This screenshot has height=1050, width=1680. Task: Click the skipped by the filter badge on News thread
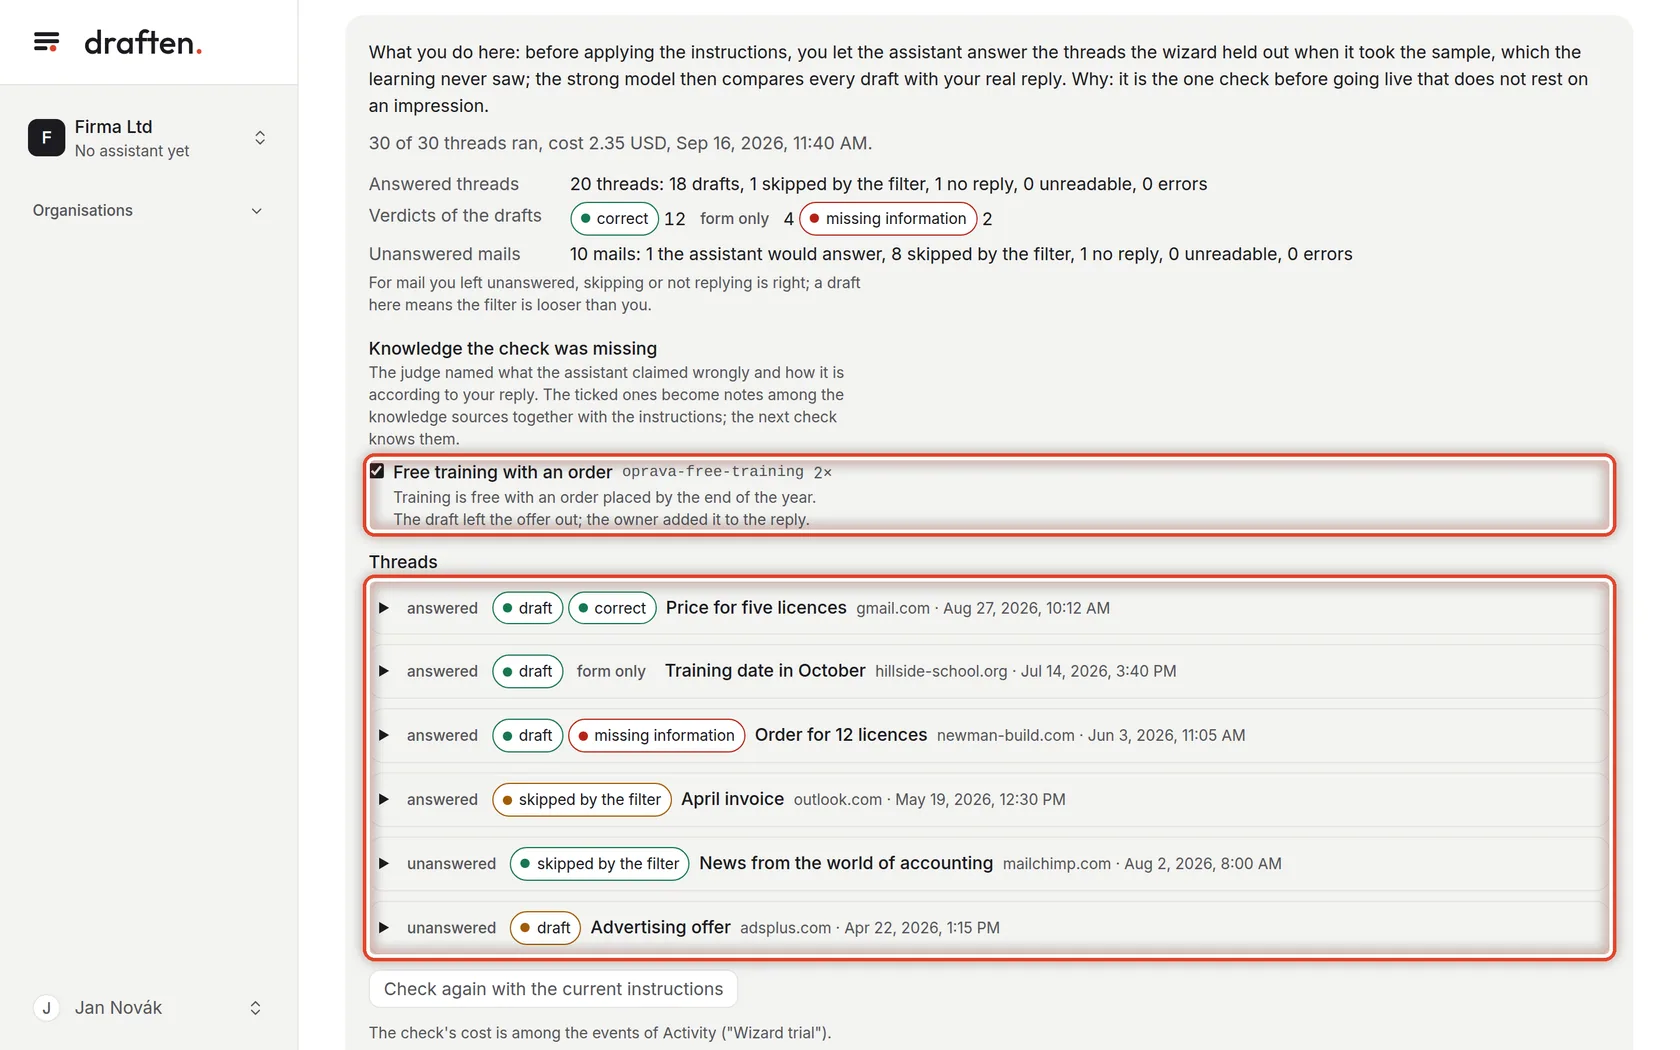(600, 863)
